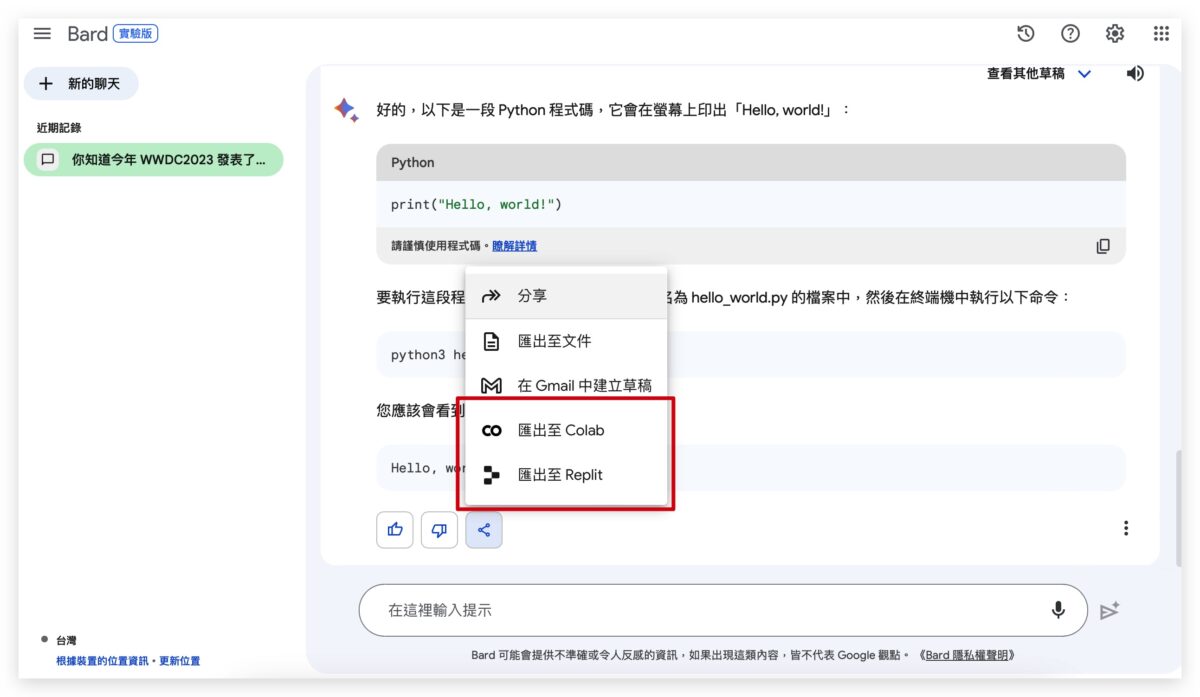Viewport: 1200px width, 697px height.
Task: Open the Google apps grid
Action: [1161, 34]
